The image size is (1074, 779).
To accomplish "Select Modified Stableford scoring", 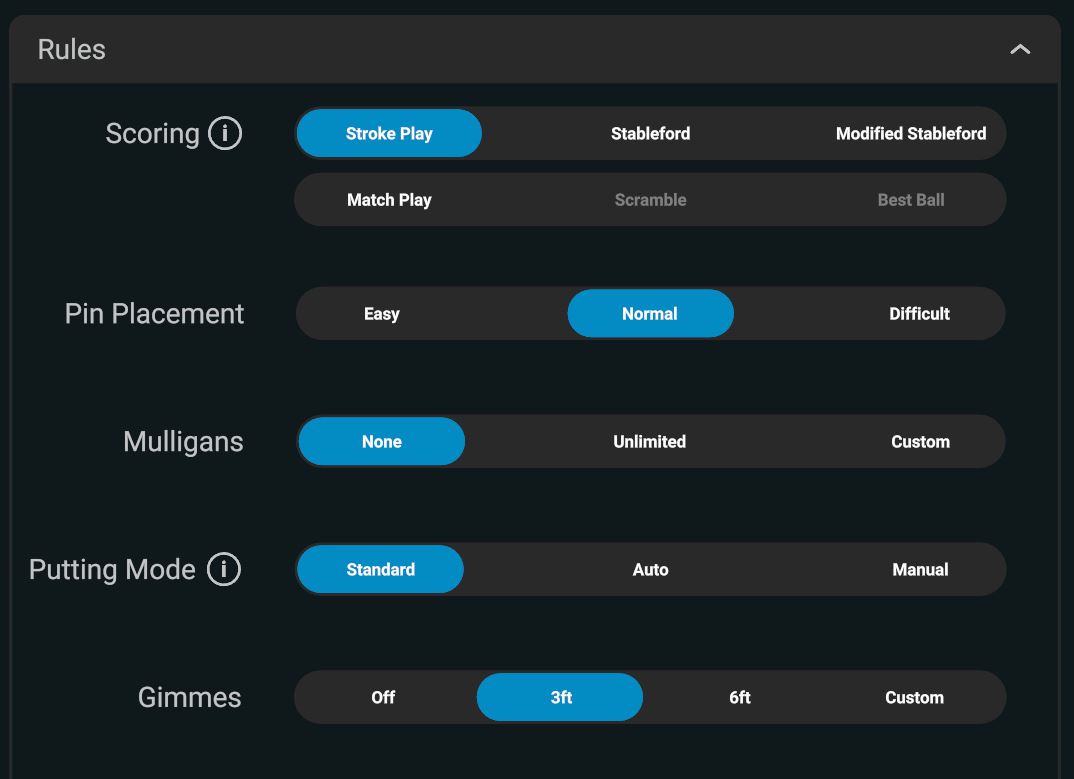I will coord(910,134).
